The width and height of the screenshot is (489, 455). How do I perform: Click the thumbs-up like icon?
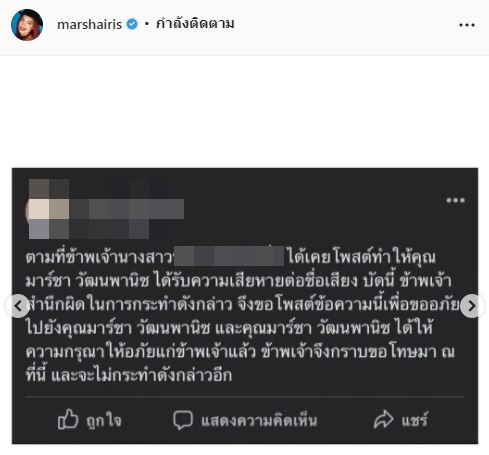(x=68, y=419)
